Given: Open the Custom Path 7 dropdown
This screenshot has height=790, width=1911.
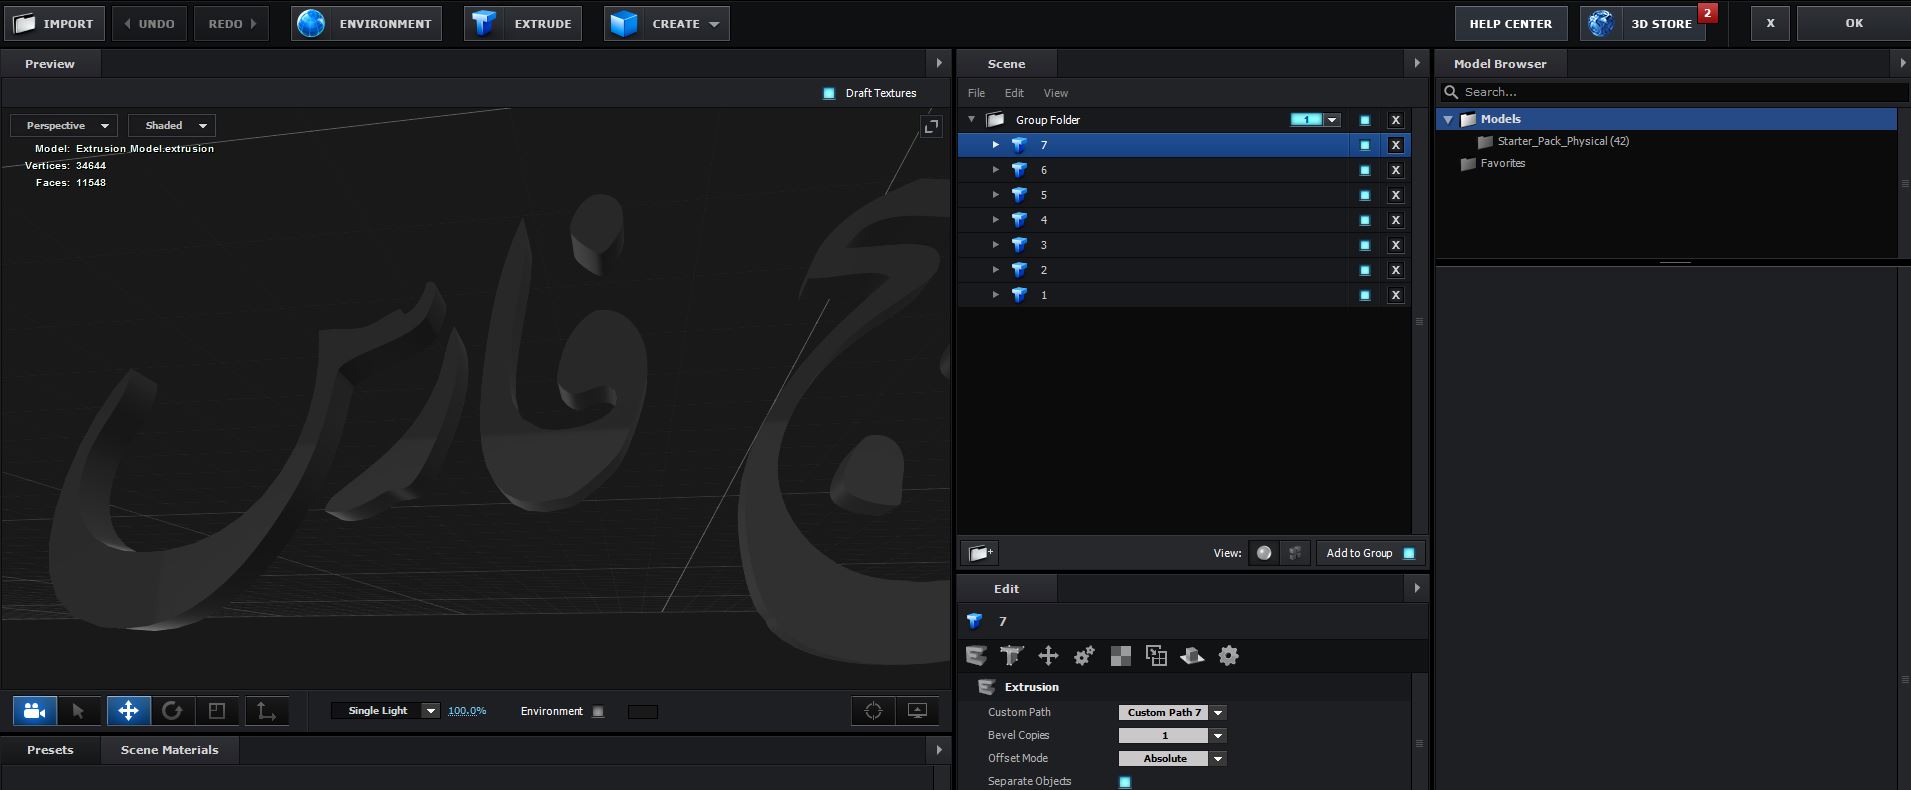Looking at the screenshot, I should click(x=1172, y=712).
